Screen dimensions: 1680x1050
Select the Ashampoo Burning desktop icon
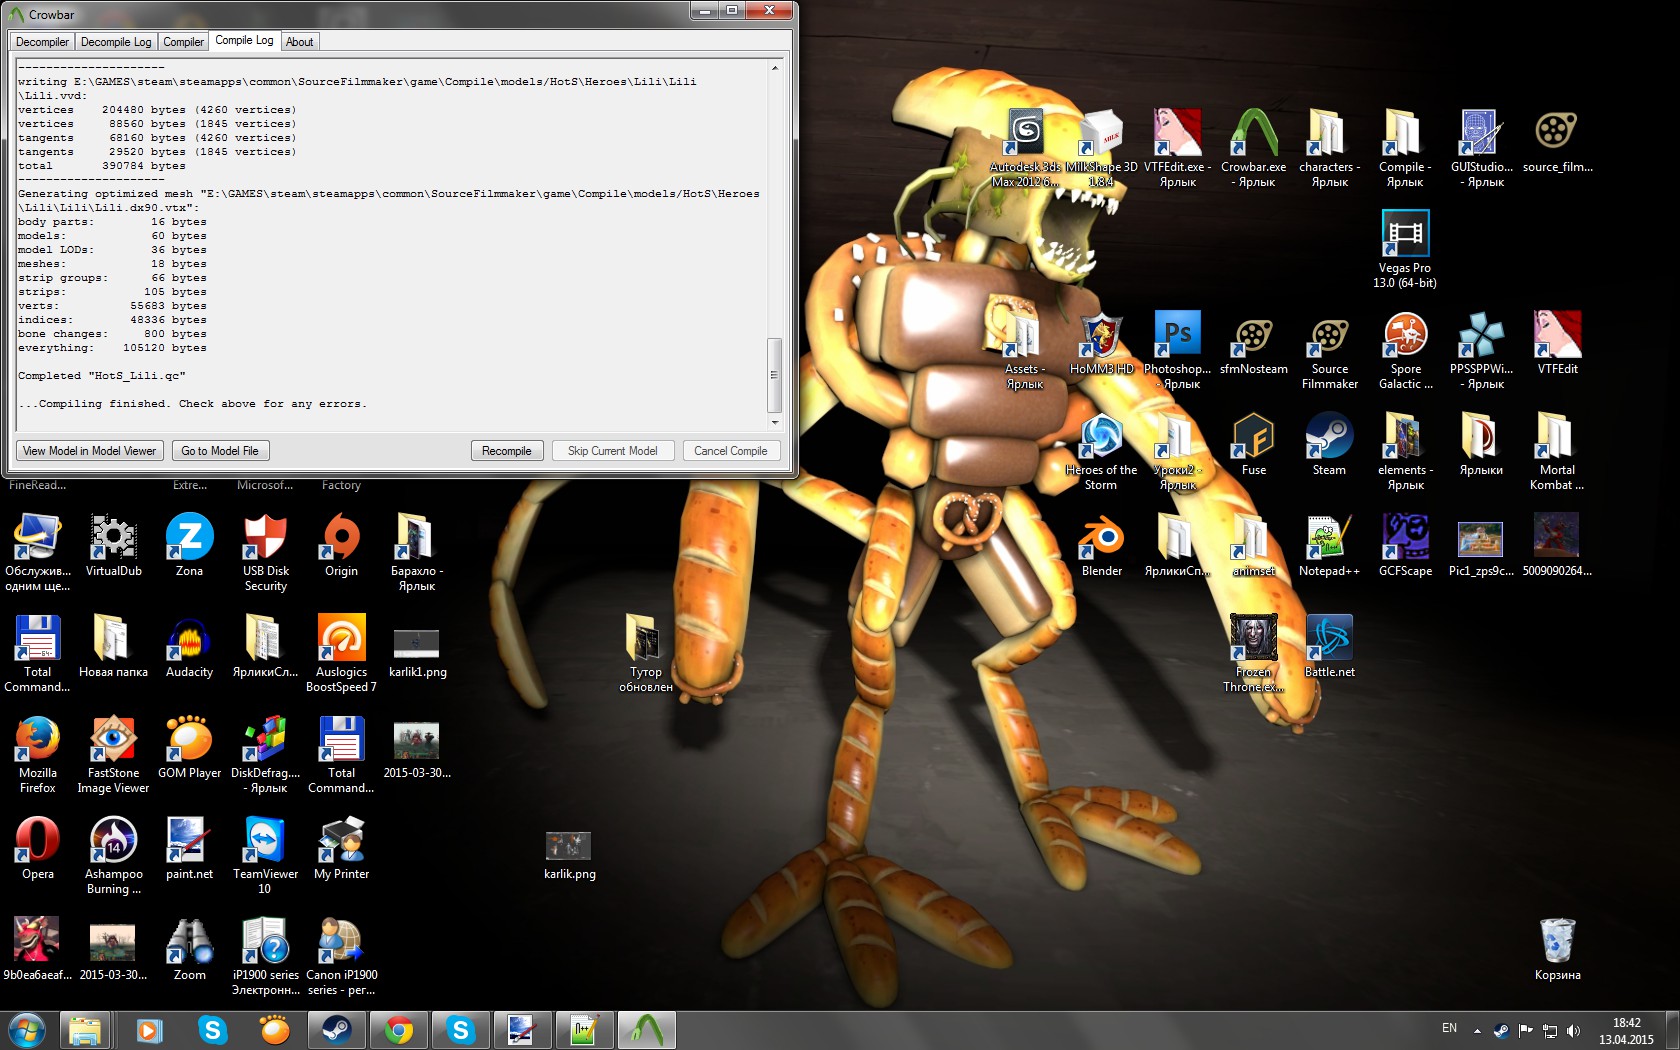click(114, 855)
